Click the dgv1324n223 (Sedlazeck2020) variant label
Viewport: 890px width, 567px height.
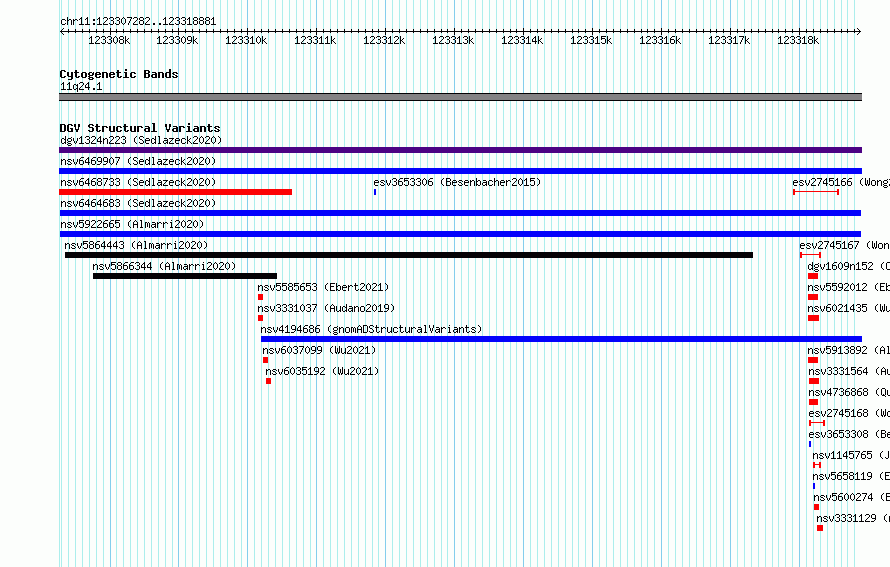click(x=141, y=140)
